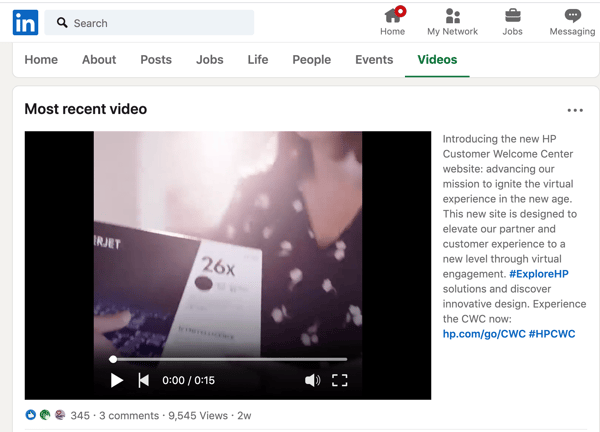Open Home from the top navigation
The height and width of the screenshot is (432, 600).
point(393,22)
